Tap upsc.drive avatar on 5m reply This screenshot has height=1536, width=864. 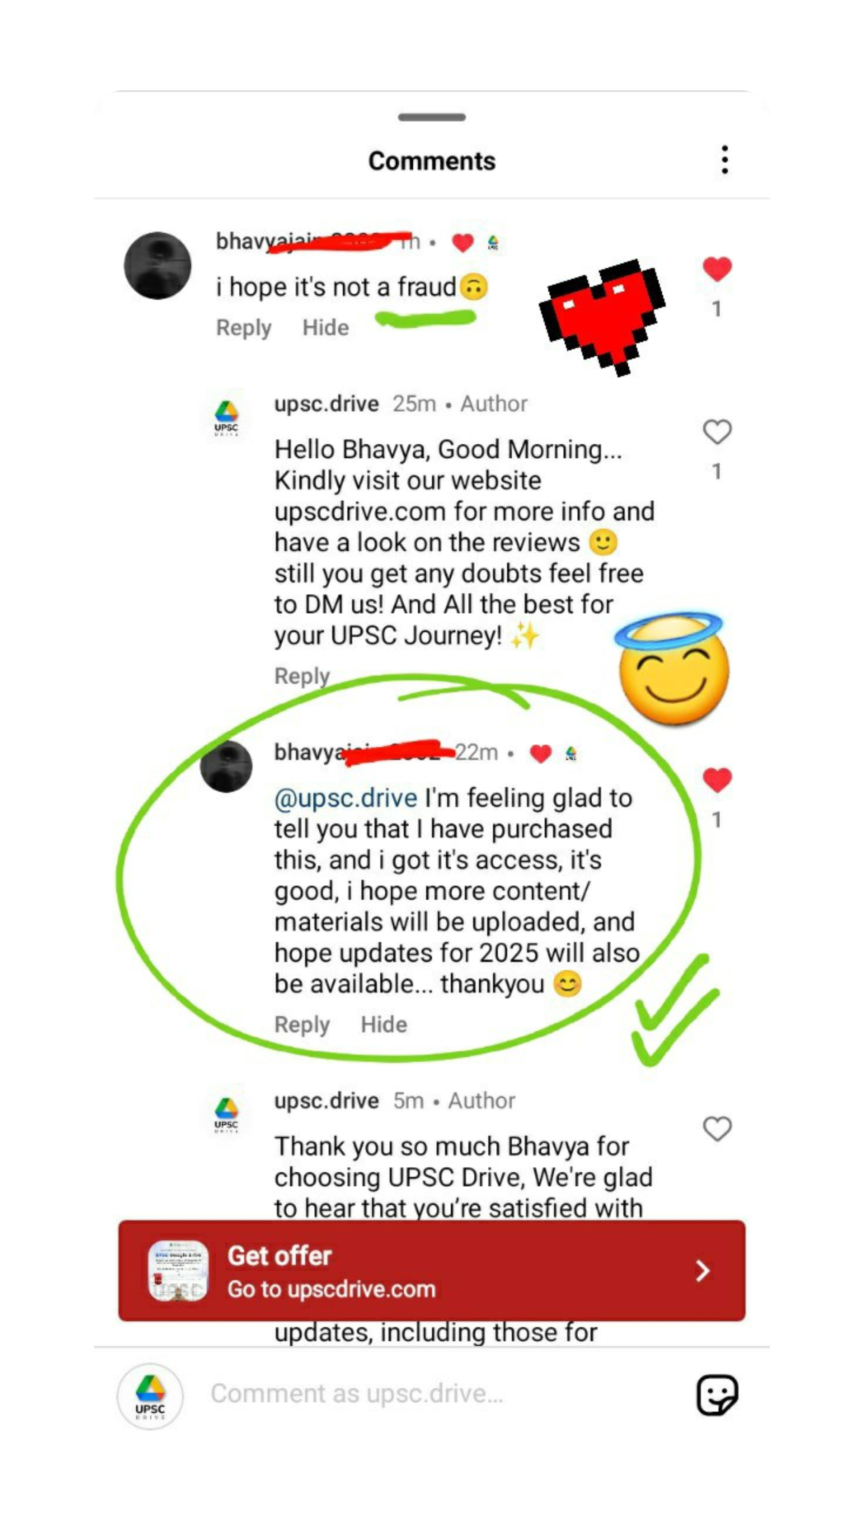(227, 1114)
